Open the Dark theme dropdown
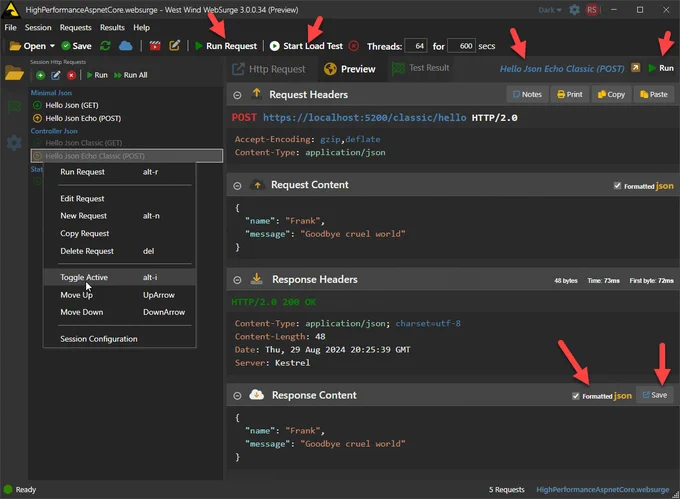Image resolution: width=680 pixels, height=499 pixels. tap(550, 10)
